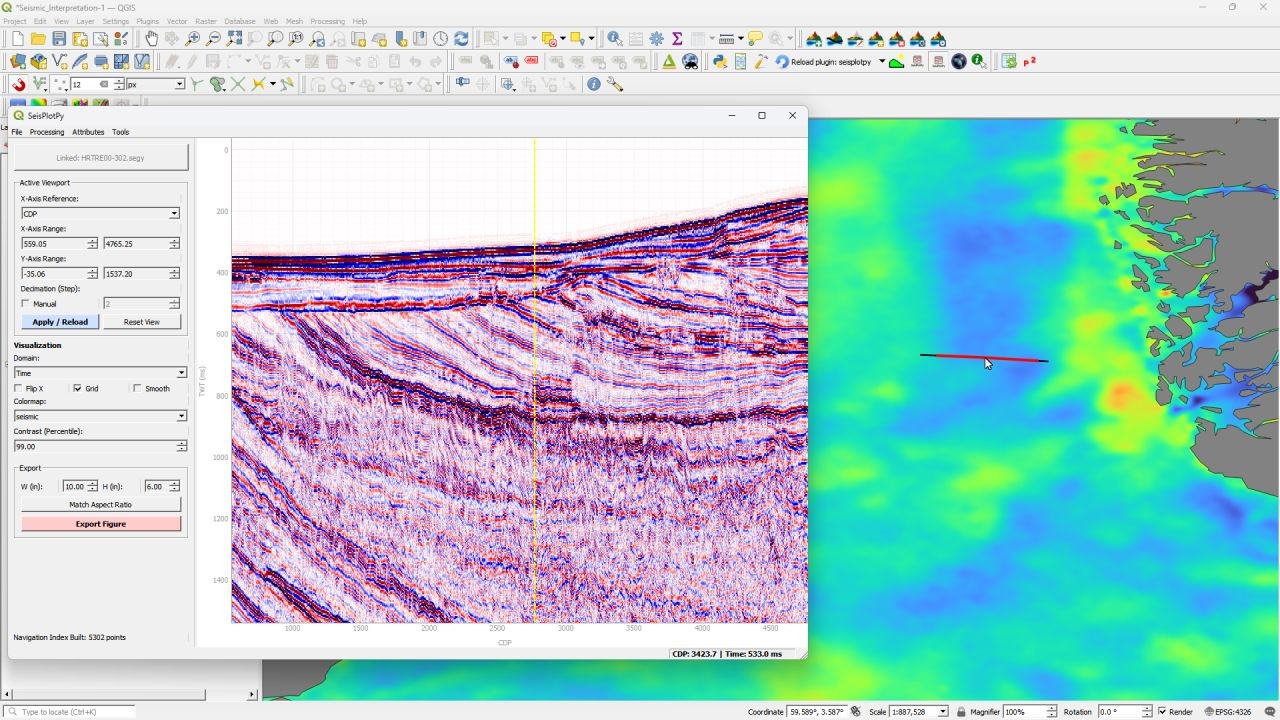Viewport: 1280px width, 720px height.
Task: Open the SeisPlotPy File menu
Action: [17, 132]
